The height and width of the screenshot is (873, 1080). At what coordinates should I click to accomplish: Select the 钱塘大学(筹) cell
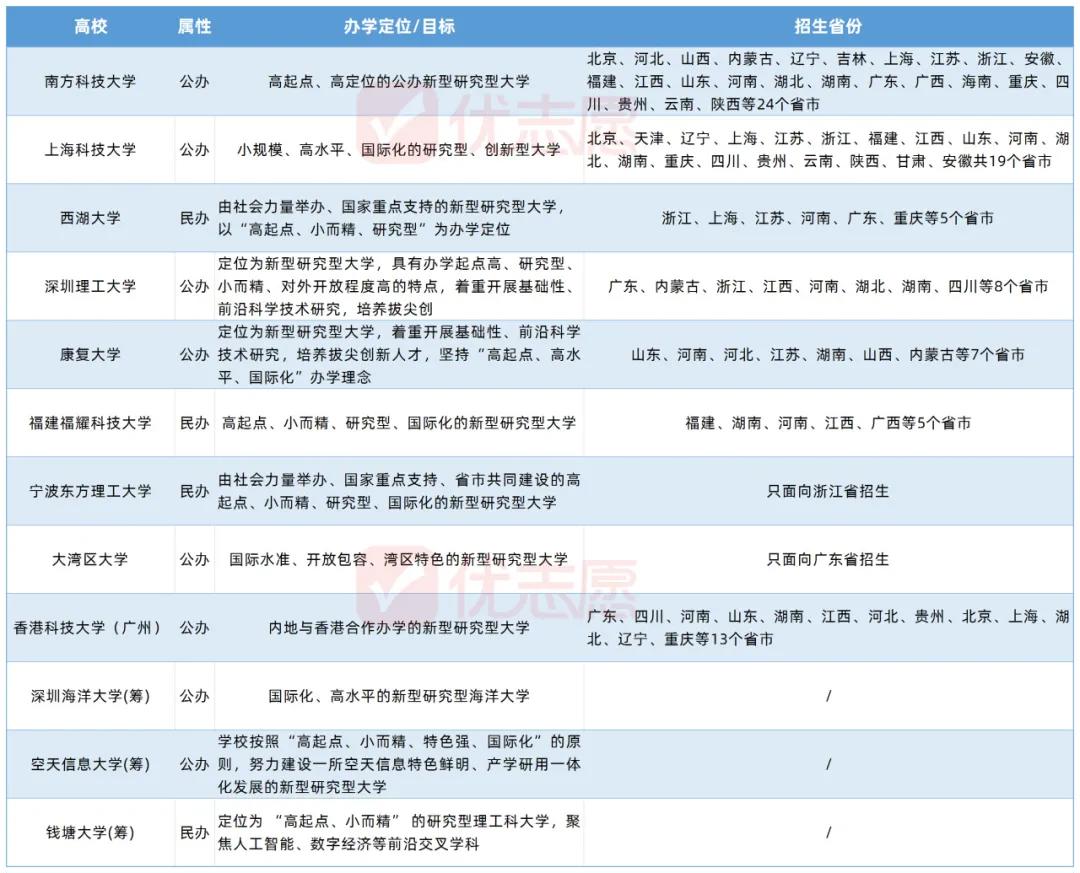(90, 832)
